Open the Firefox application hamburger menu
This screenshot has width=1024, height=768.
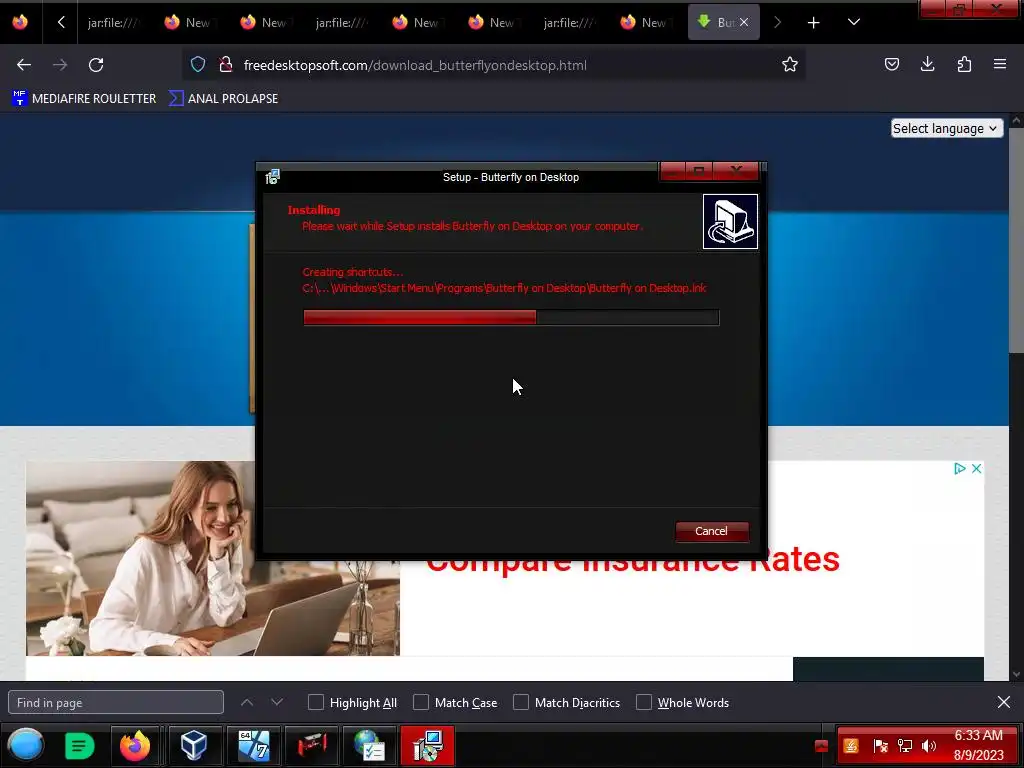(1000, 64)
